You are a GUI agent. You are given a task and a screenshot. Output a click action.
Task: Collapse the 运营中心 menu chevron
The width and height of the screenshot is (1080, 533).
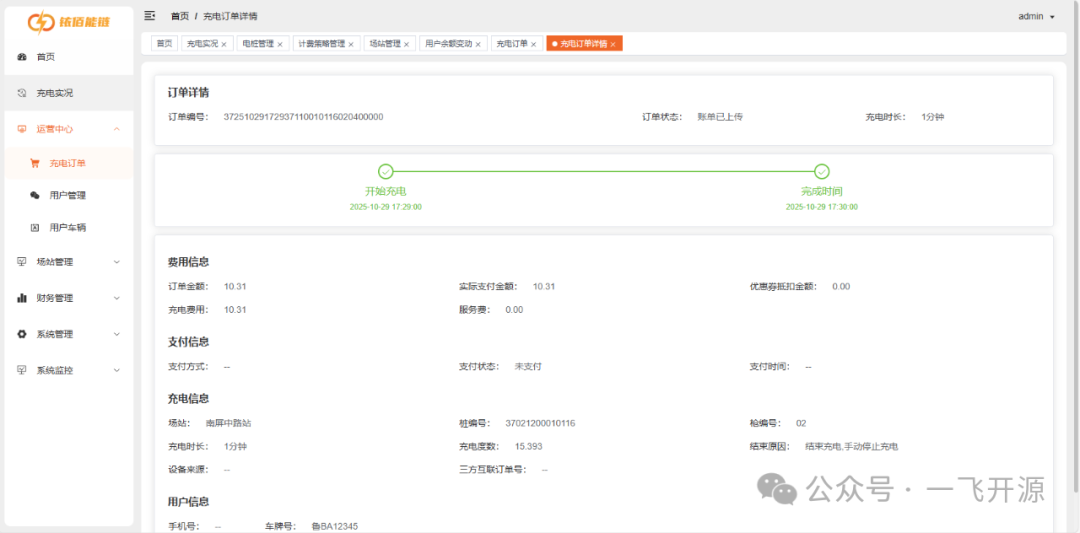[117, 129]
